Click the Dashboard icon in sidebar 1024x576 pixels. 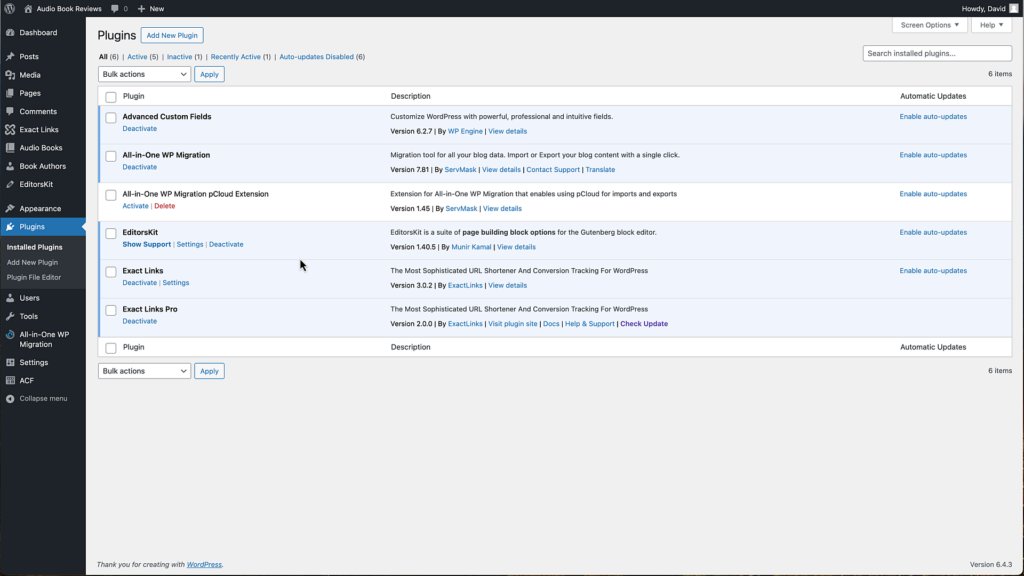point(10,33)
